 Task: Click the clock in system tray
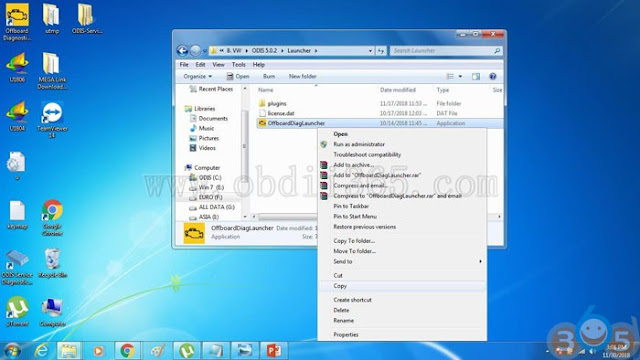point(617,351)
